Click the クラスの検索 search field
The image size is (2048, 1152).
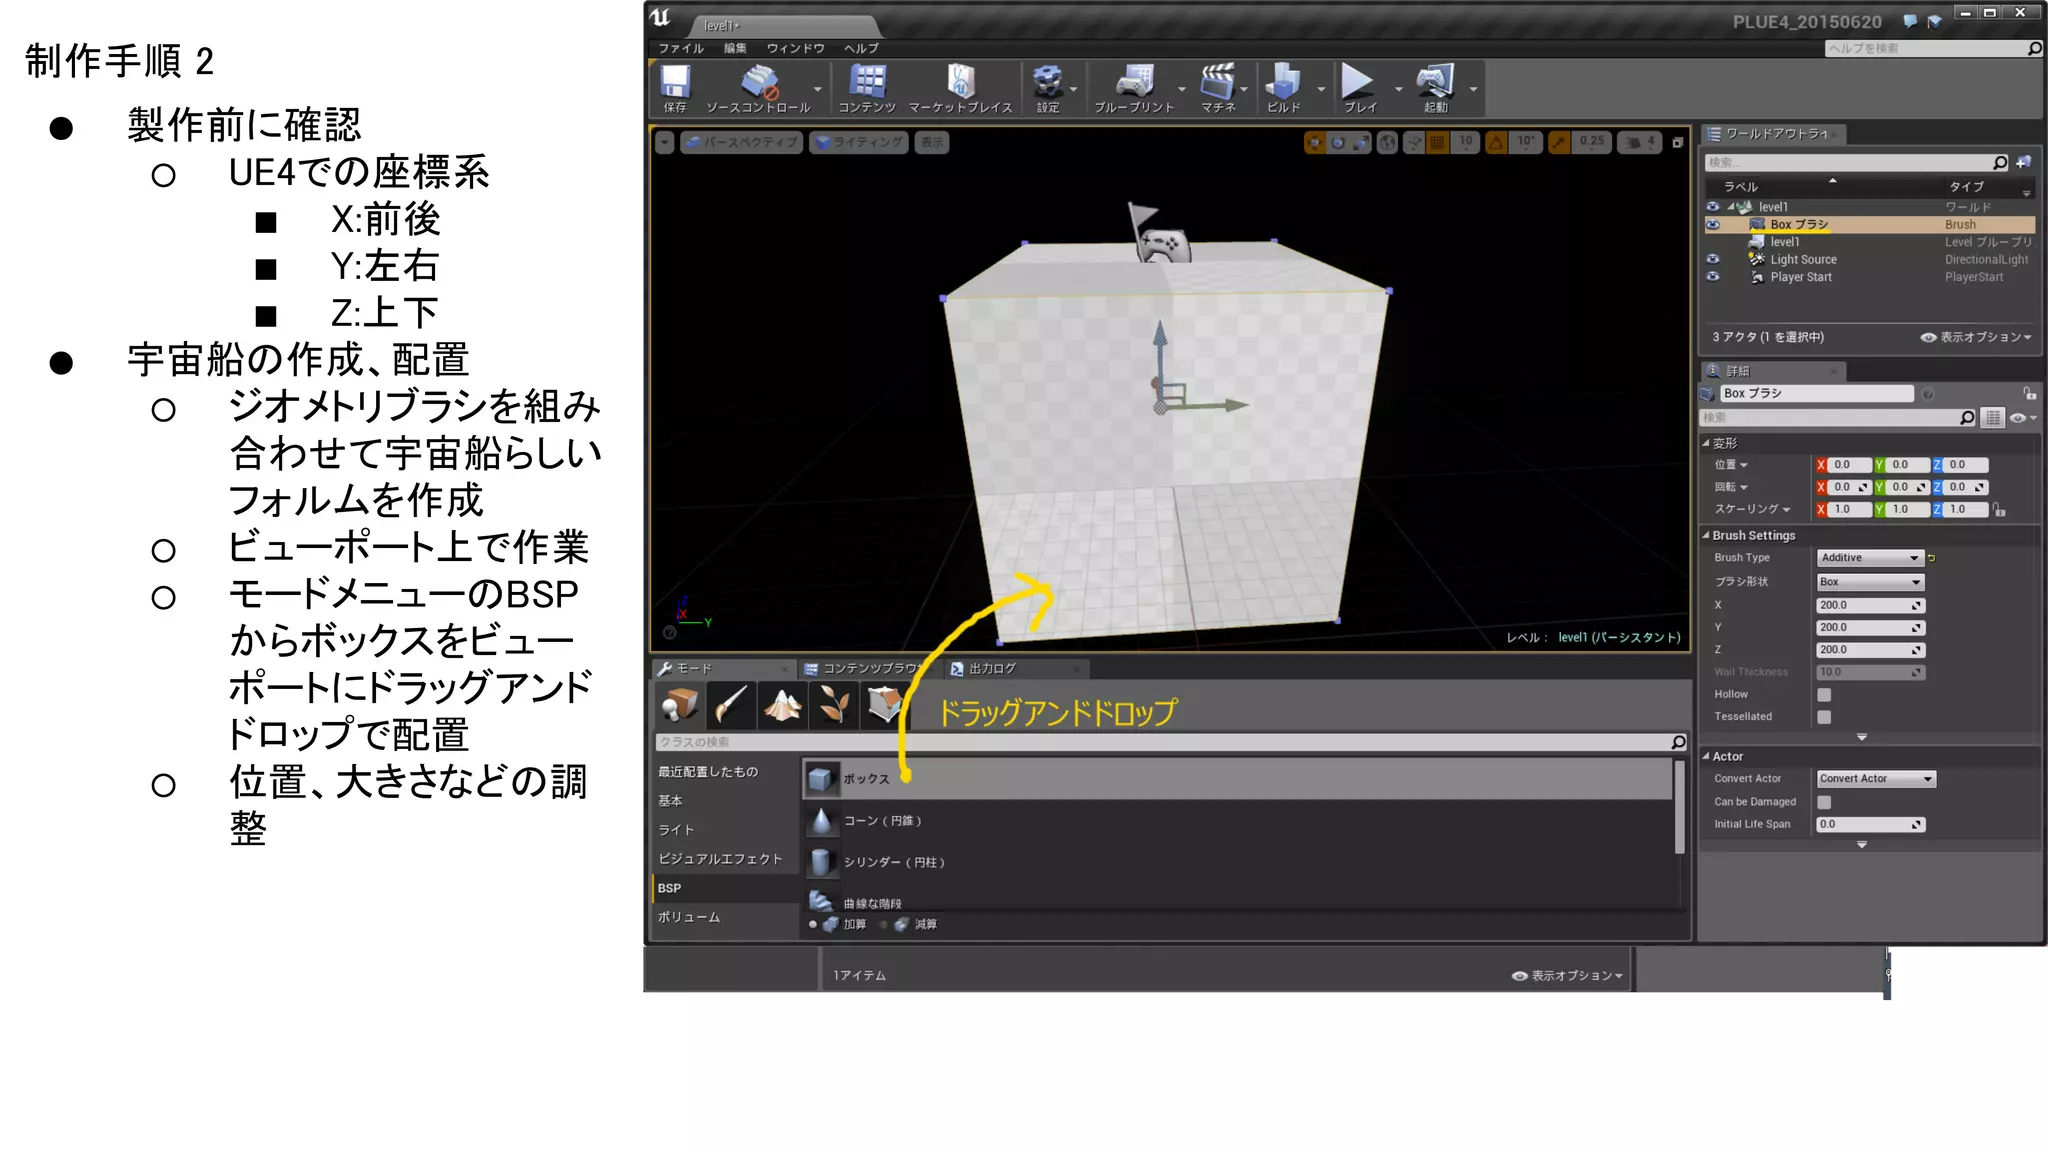pyautogui.click(x=1170, y=742)
